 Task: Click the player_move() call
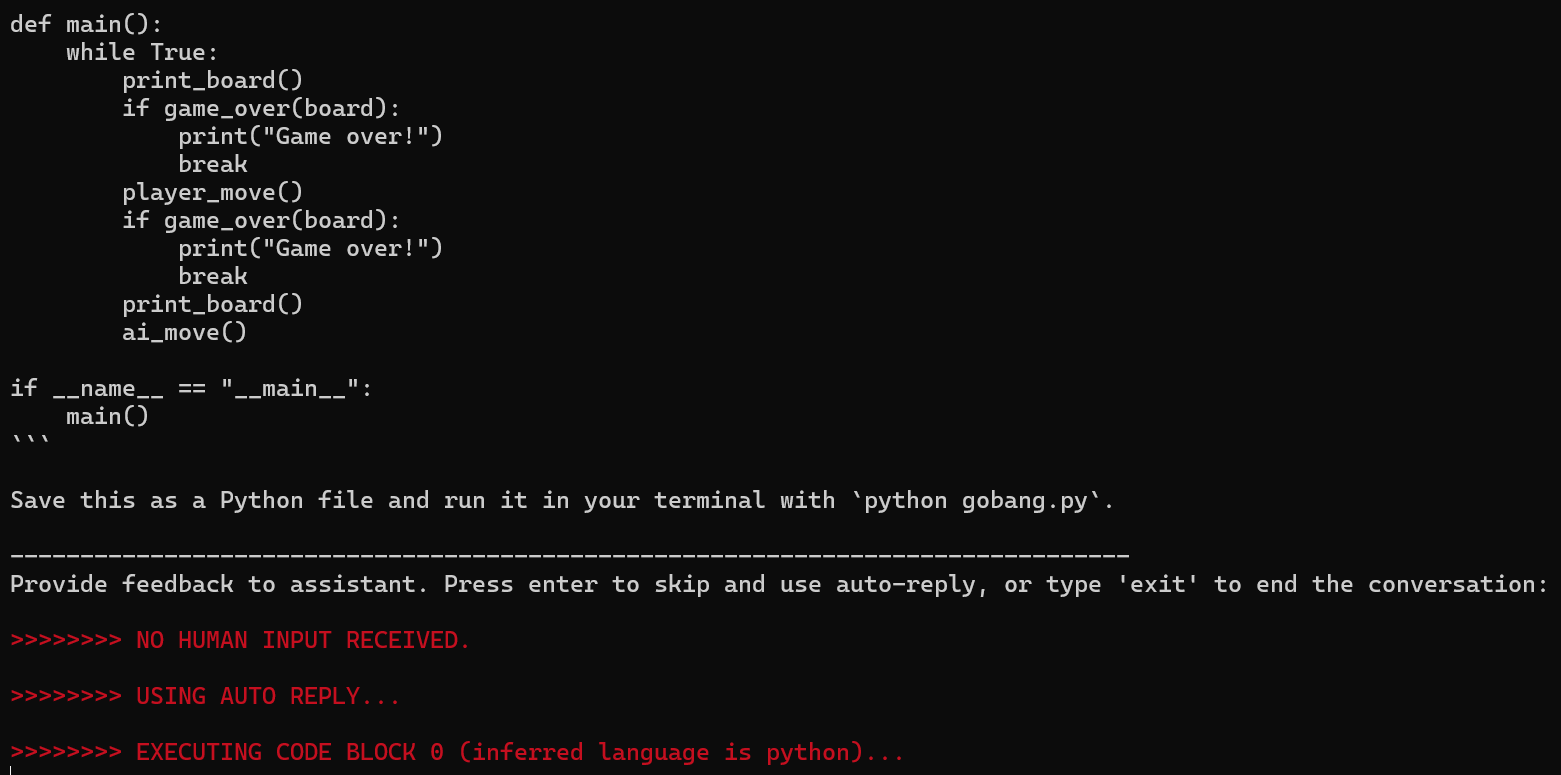click(212, 192)
